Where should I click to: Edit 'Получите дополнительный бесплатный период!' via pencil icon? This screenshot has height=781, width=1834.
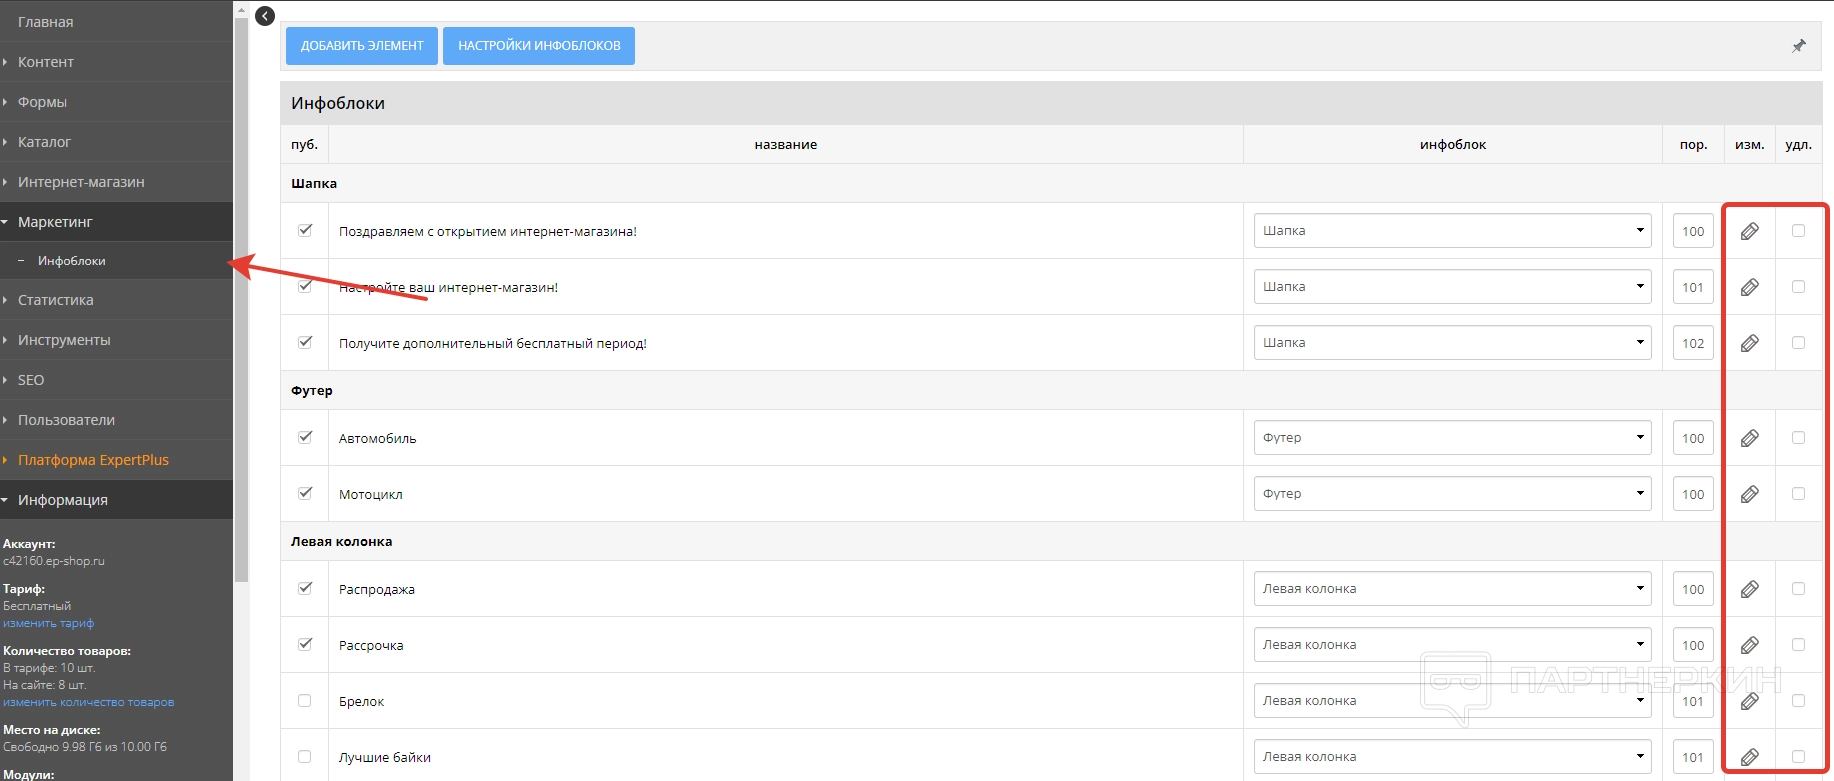tap(1750, 343)
